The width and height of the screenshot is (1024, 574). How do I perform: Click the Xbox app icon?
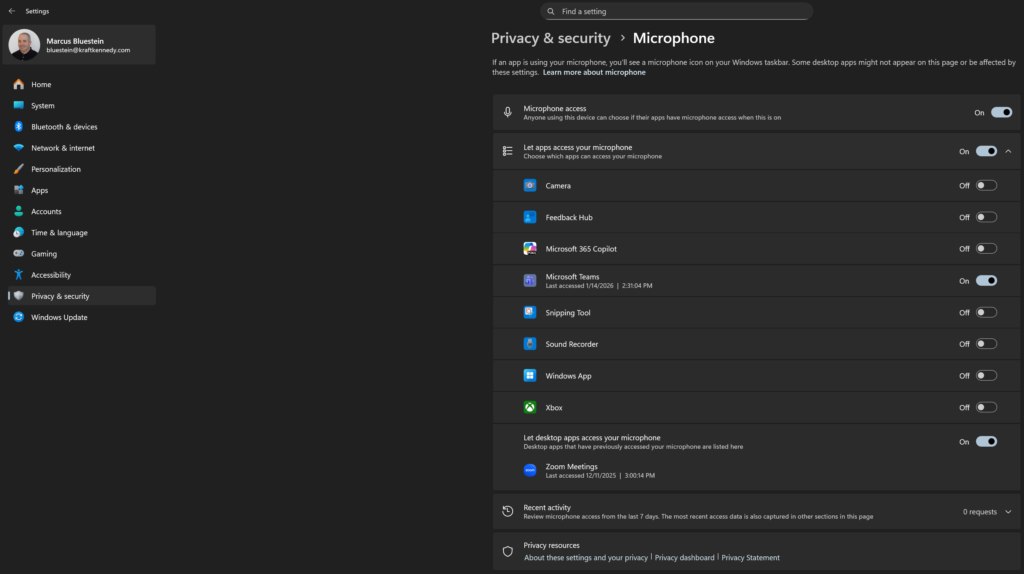530,407
